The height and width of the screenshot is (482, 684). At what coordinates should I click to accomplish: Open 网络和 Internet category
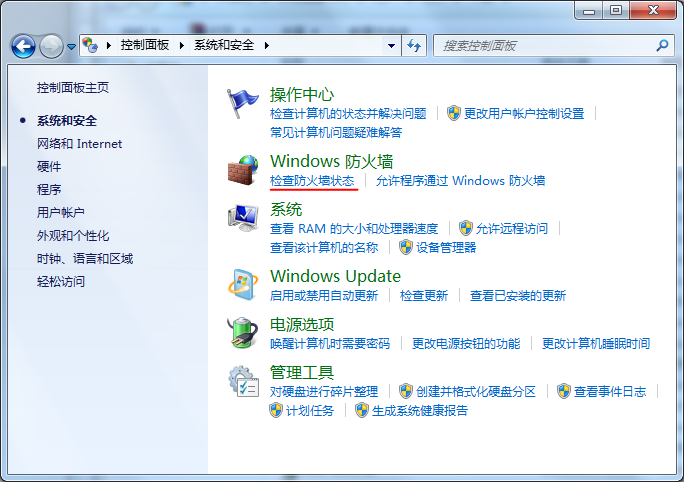79,144
